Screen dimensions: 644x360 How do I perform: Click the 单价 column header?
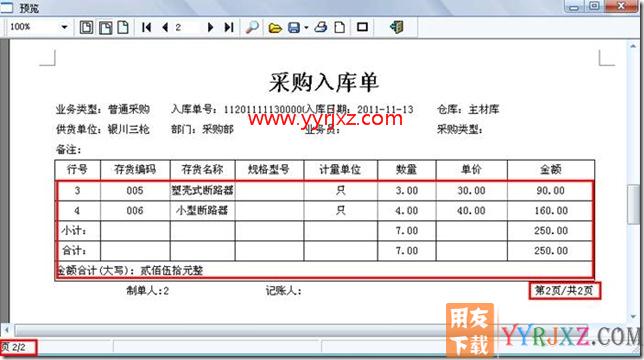click(471, 170)
